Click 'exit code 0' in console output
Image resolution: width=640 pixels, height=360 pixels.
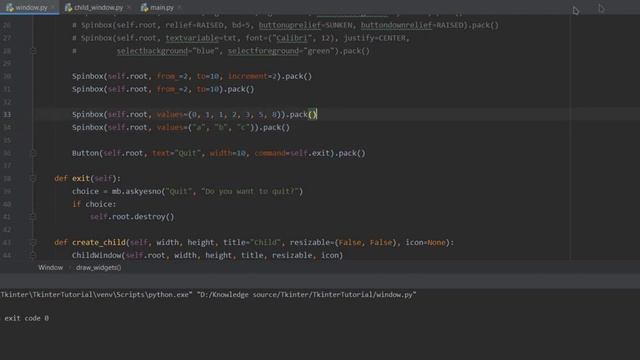(27, 318)
